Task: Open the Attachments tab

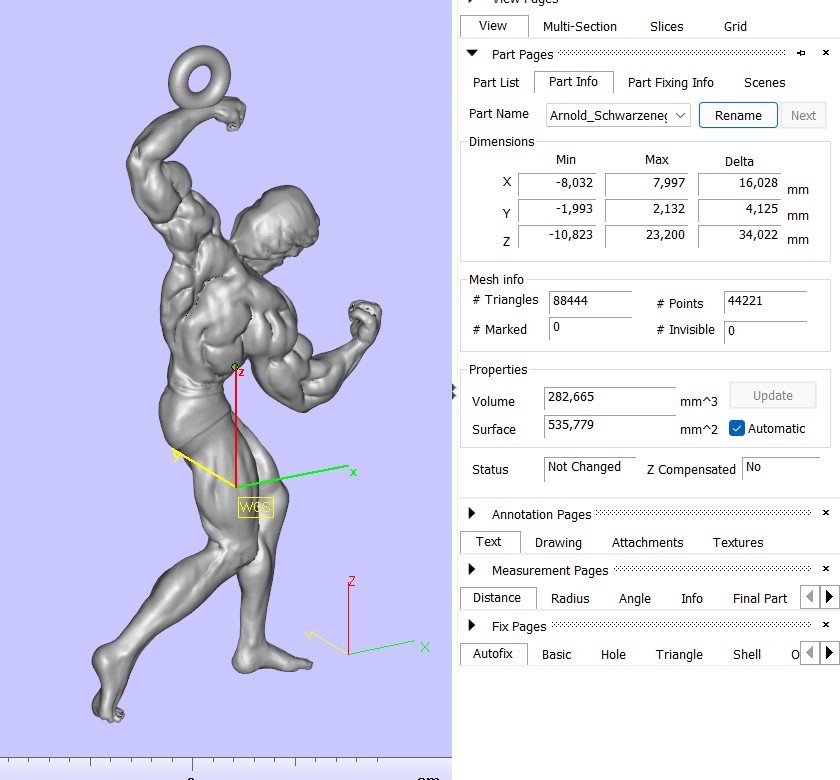Action: pyautogui.click(x=648, y=543)
